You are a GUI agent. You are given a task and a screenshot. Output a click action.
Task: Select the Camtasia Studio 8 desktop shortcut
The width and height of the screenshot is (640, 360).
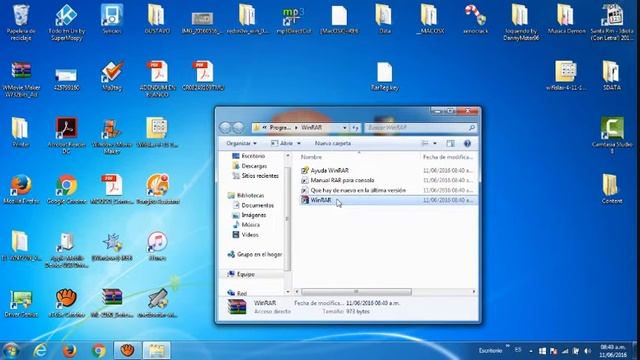click(x=611, y=136)
